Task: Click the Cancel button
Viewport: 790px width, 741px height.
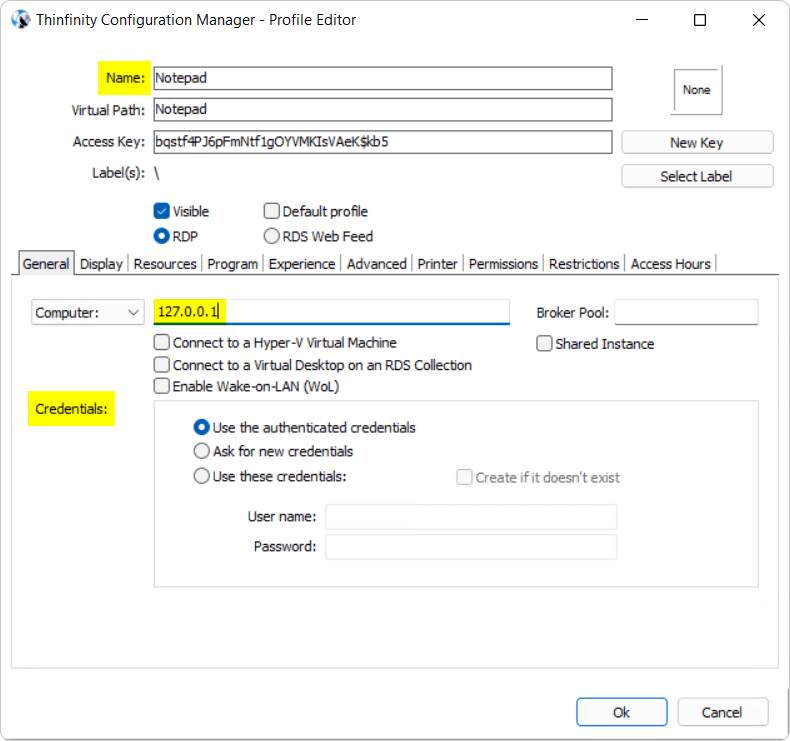Action: click(722, 712)
